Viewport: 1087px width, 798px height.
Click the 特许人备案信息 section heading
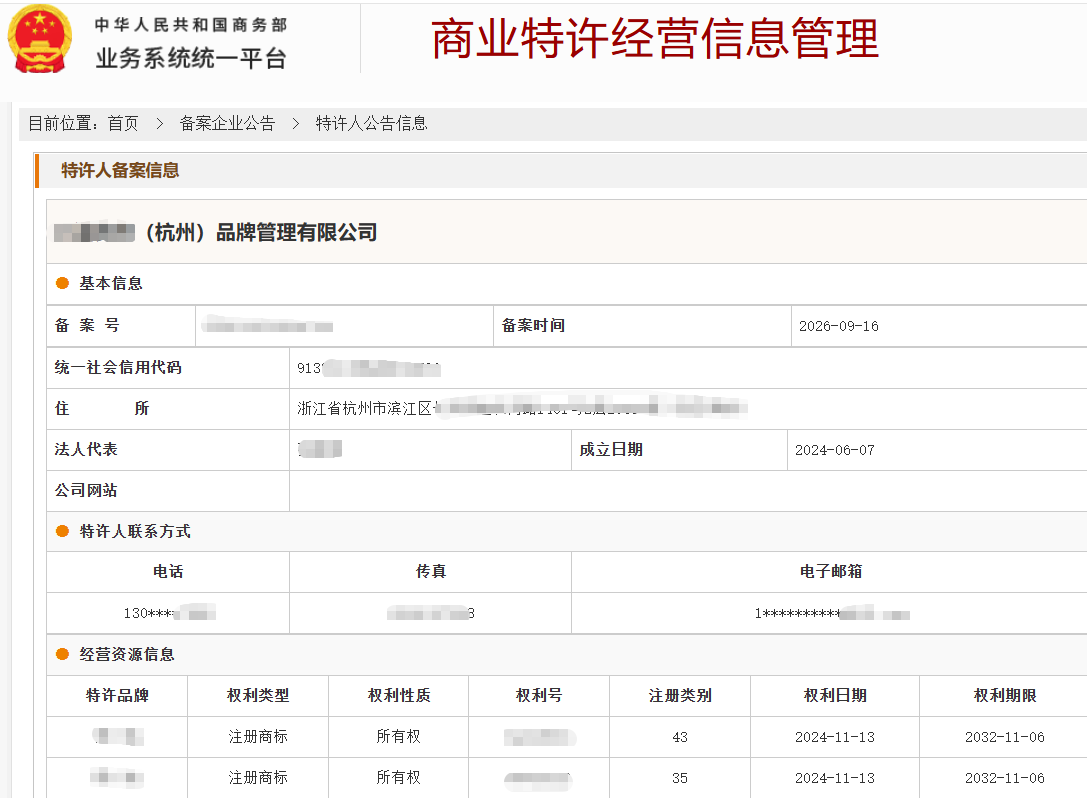120,171
